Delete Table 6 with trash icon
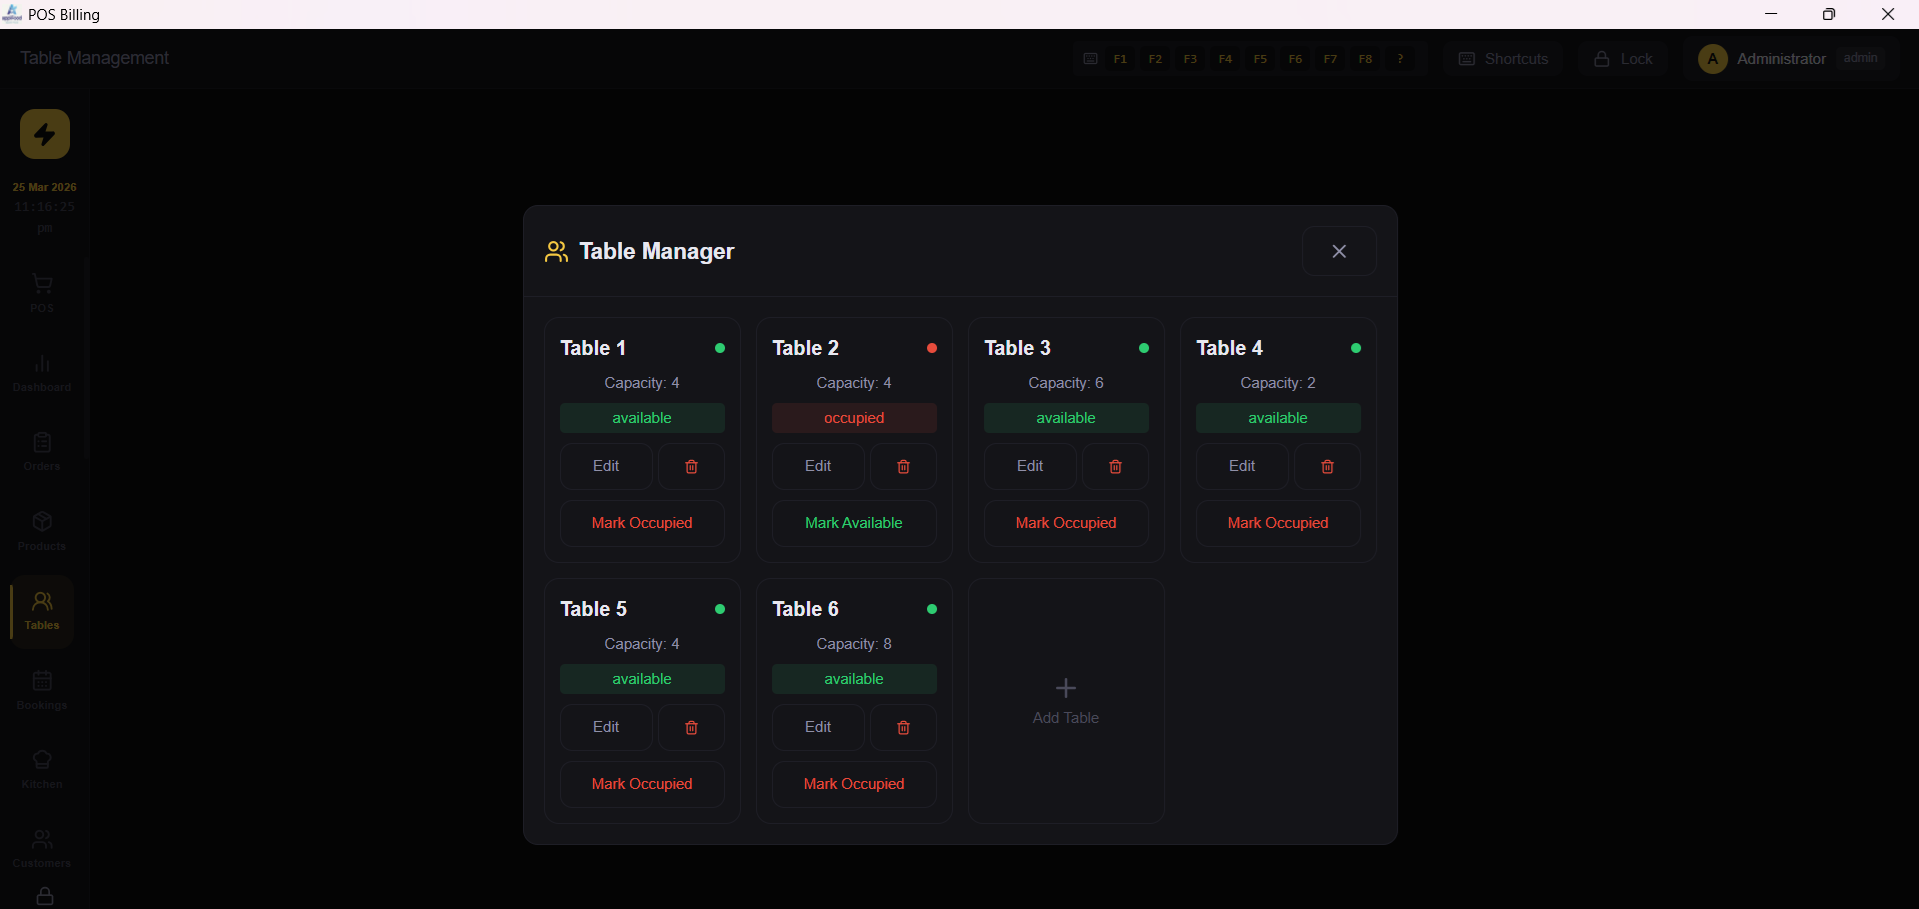1919x909 pixels. pos(903,728)
